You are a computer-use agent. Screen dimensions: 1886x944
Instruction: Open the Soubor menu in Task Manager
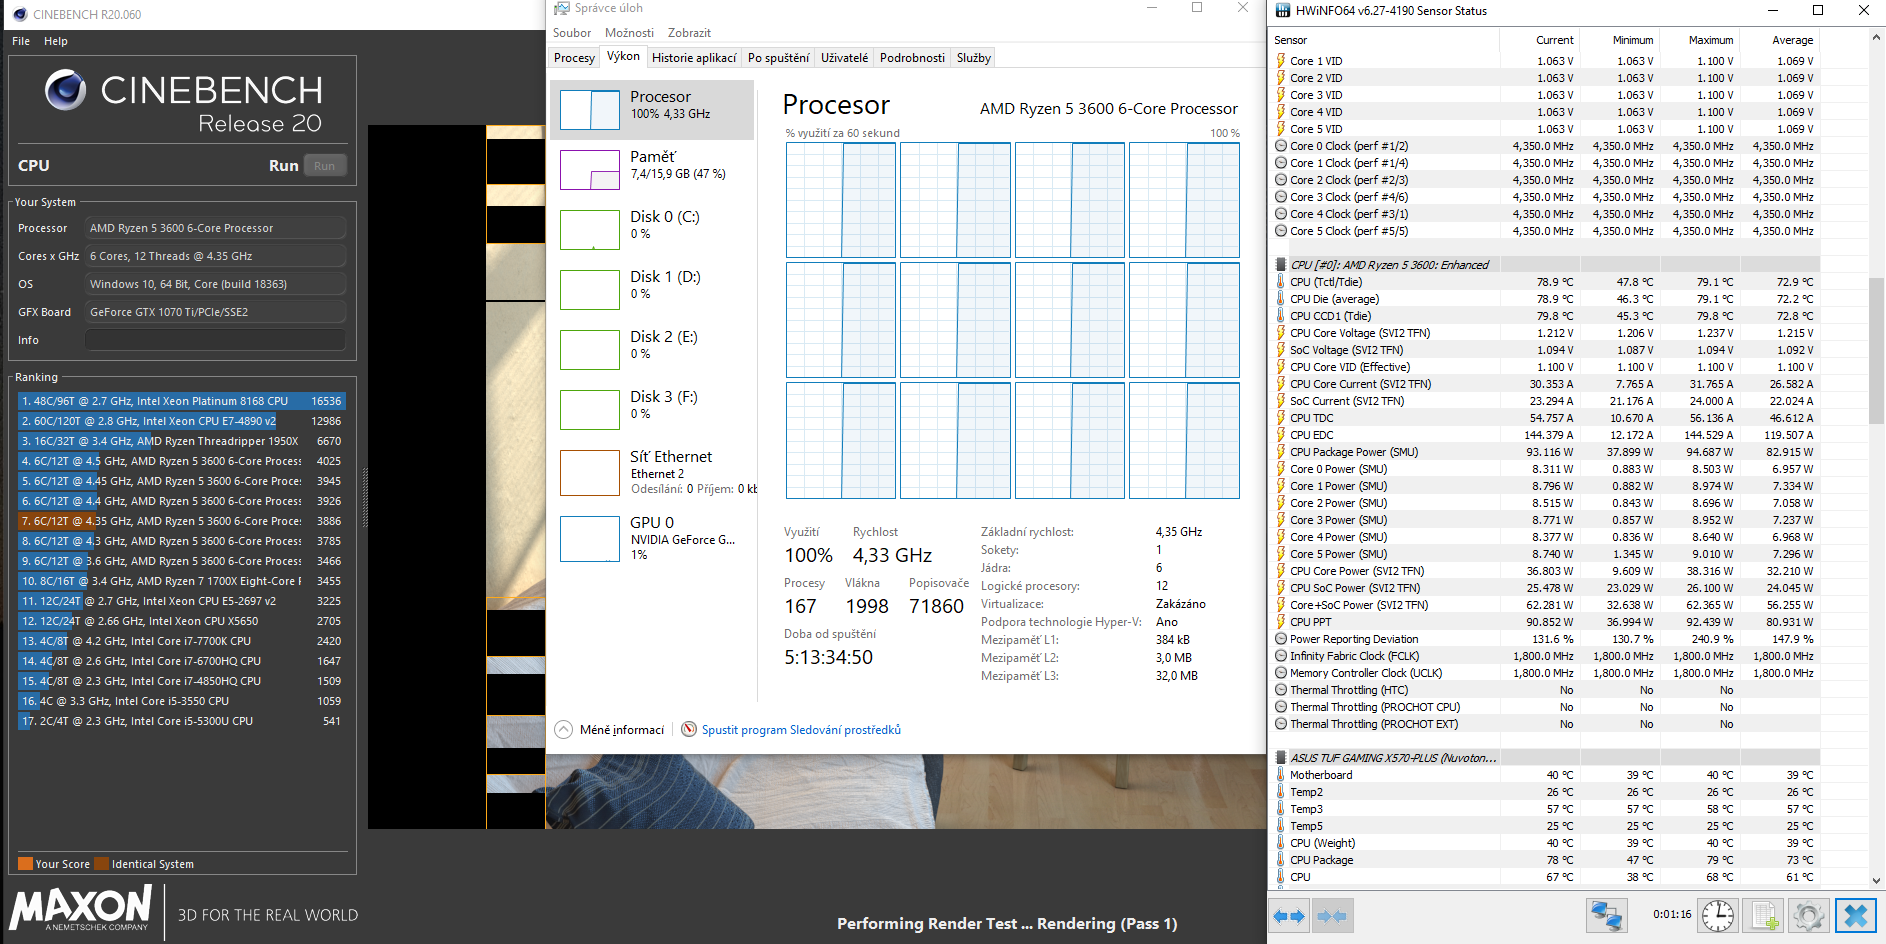coord(572,33)
